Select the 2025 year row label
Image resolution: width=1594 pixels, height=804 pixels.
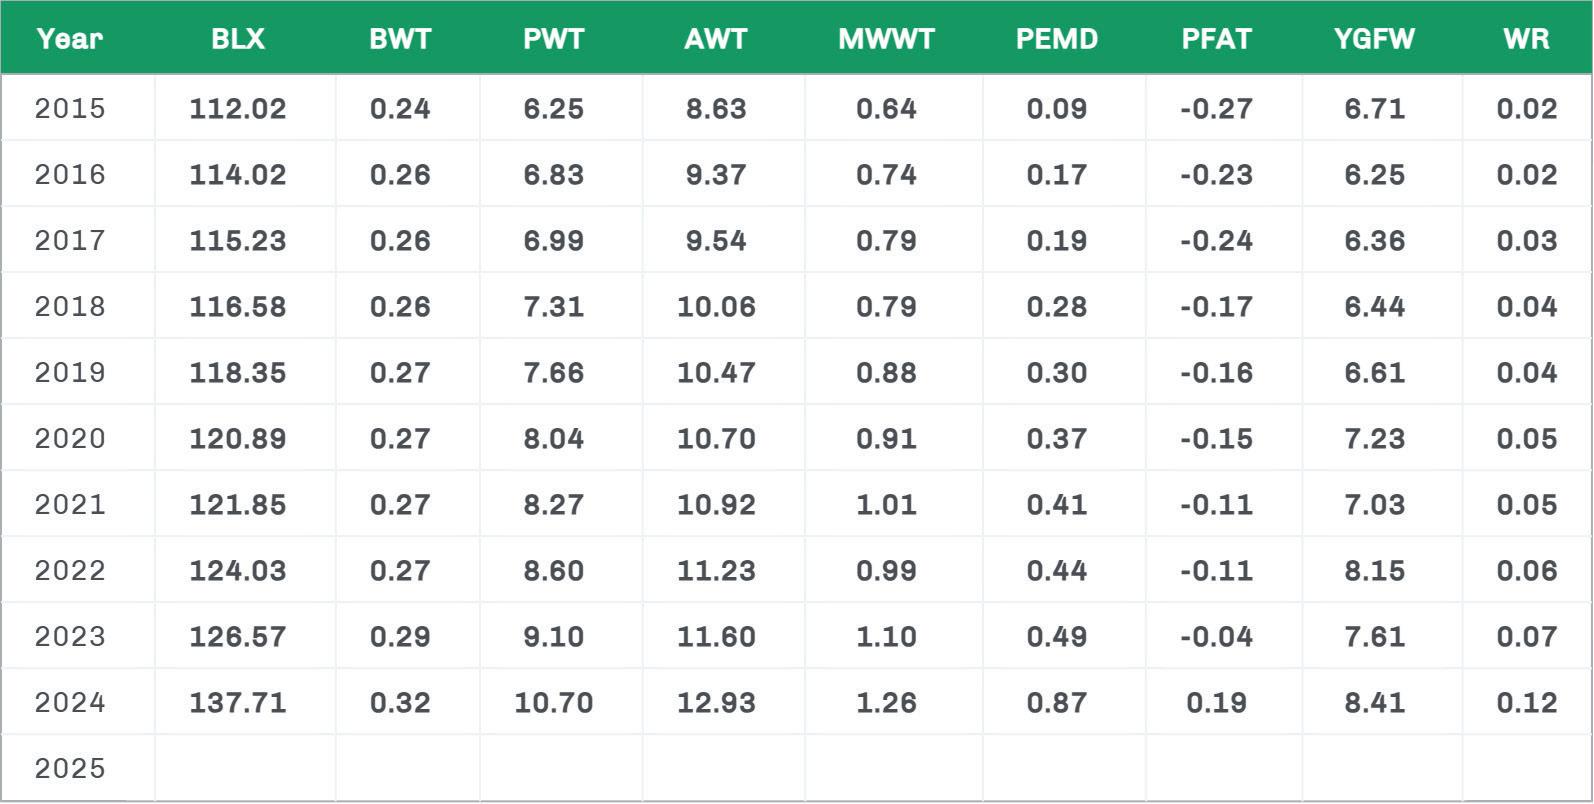click(69, 768)
